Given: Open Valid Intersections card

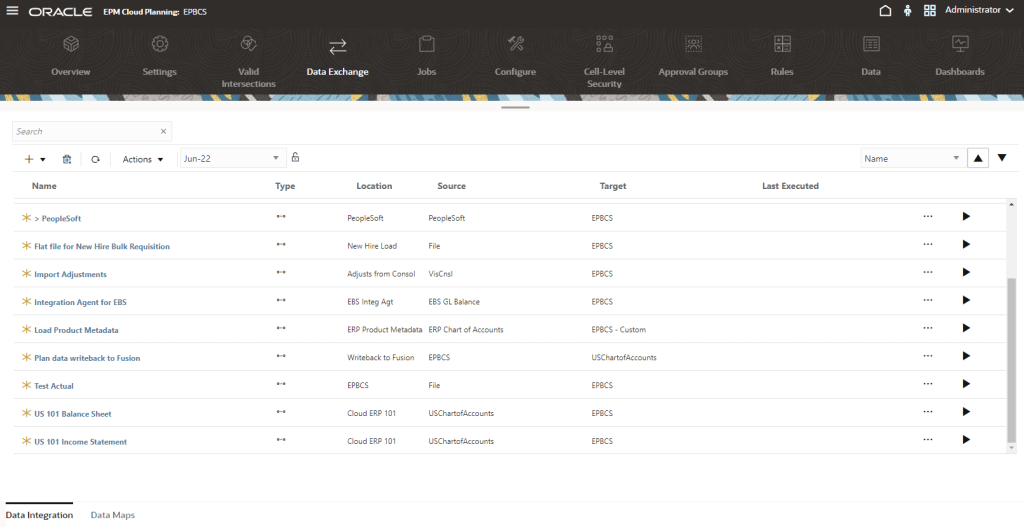Looking at the screenshot, I should click(248, 61).
